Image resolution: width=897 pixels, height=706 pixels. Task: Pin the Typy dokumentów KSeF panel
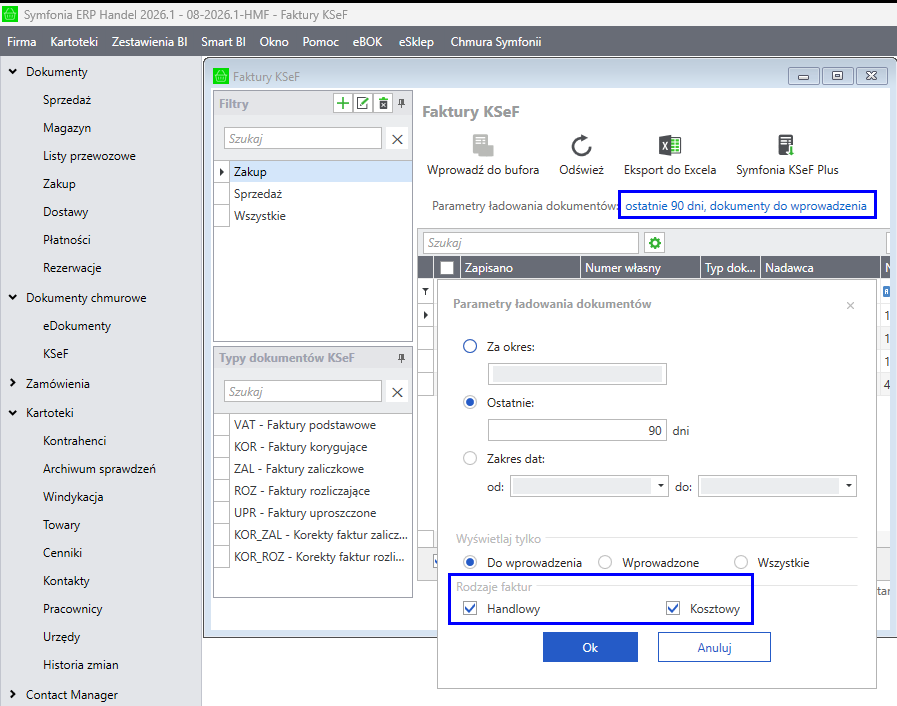pos(402,358)
